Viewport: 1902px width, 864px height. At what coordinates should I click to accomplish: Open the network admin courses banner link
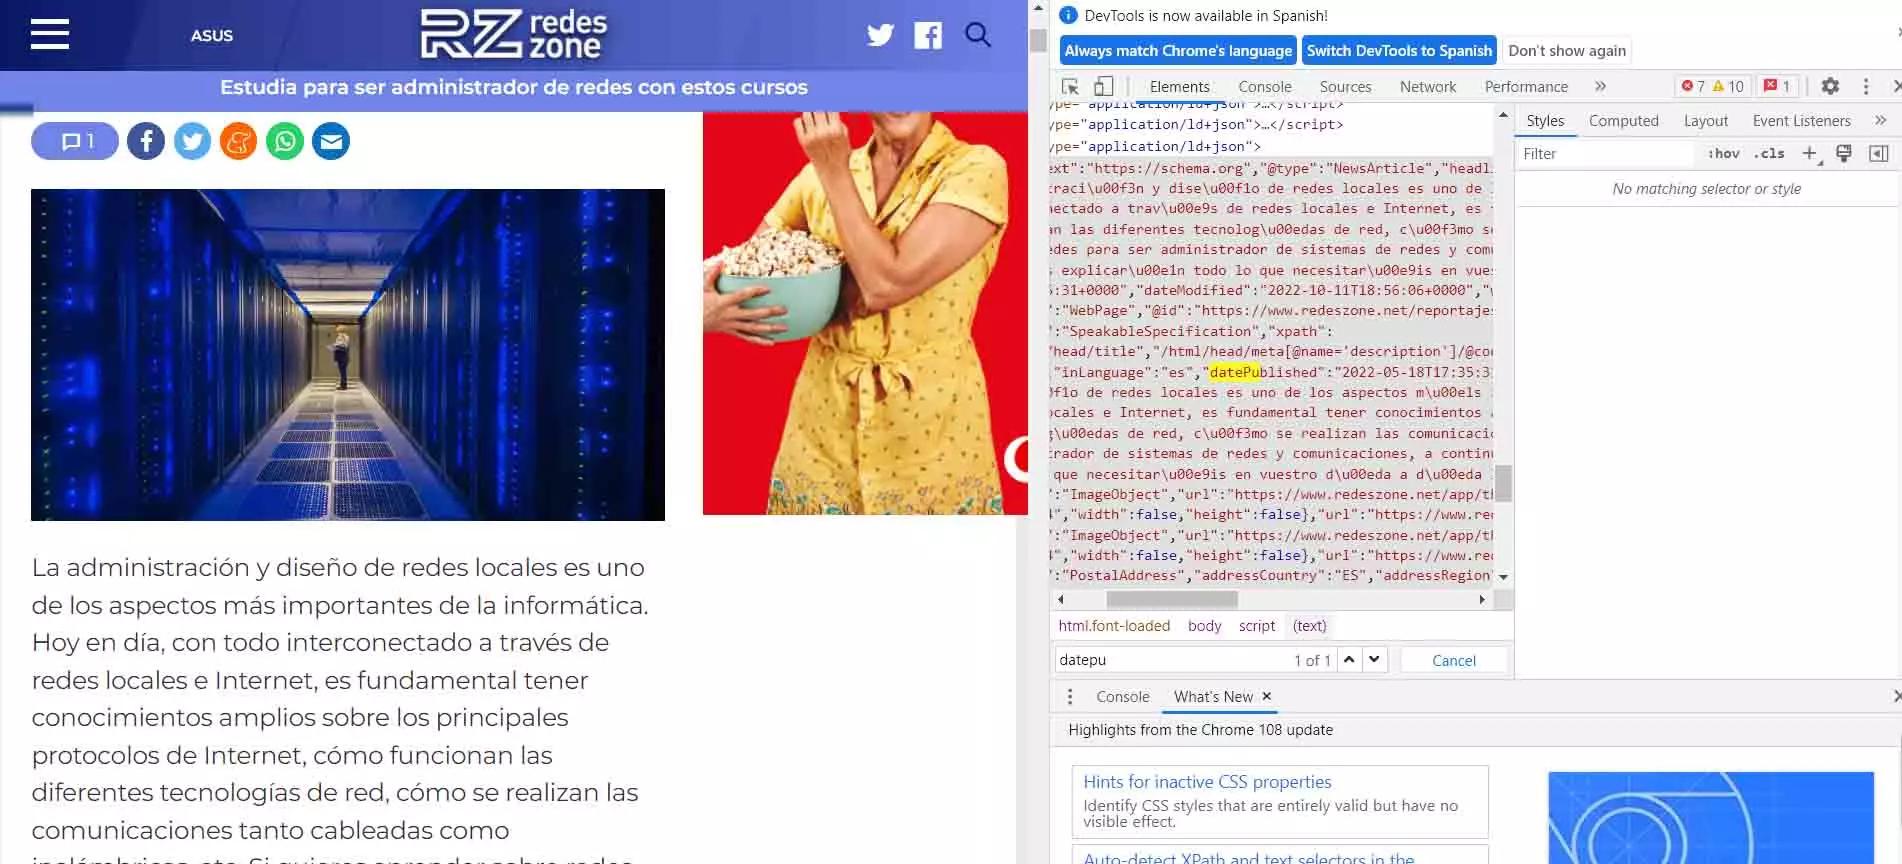click(x=514, y=87)
